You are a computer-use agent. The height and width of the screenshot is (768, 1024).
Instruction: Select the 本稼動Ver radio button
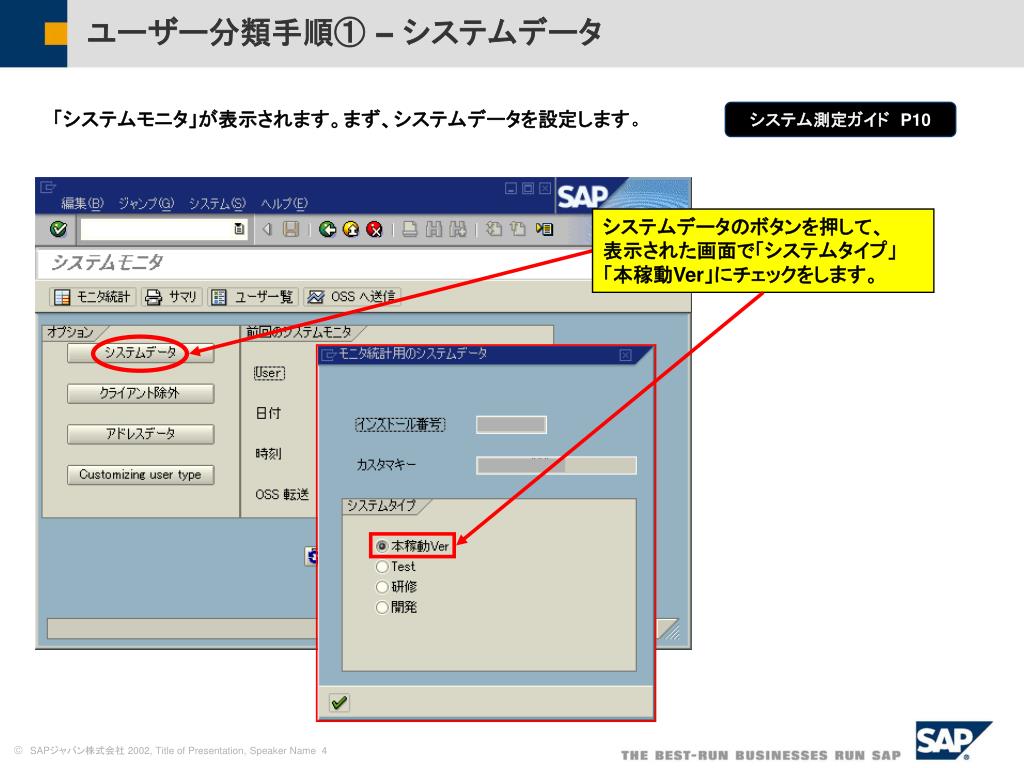pyautogui.click(x=382, y=546)
